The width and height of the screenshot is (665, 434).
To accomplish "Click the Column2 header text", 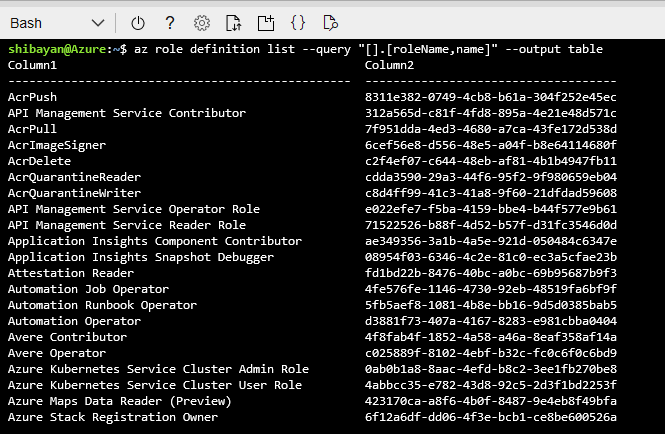I will (x=389, y=65).
